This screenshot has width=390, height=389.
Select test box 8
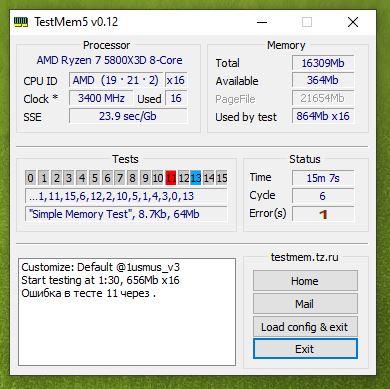pos(132,178)
